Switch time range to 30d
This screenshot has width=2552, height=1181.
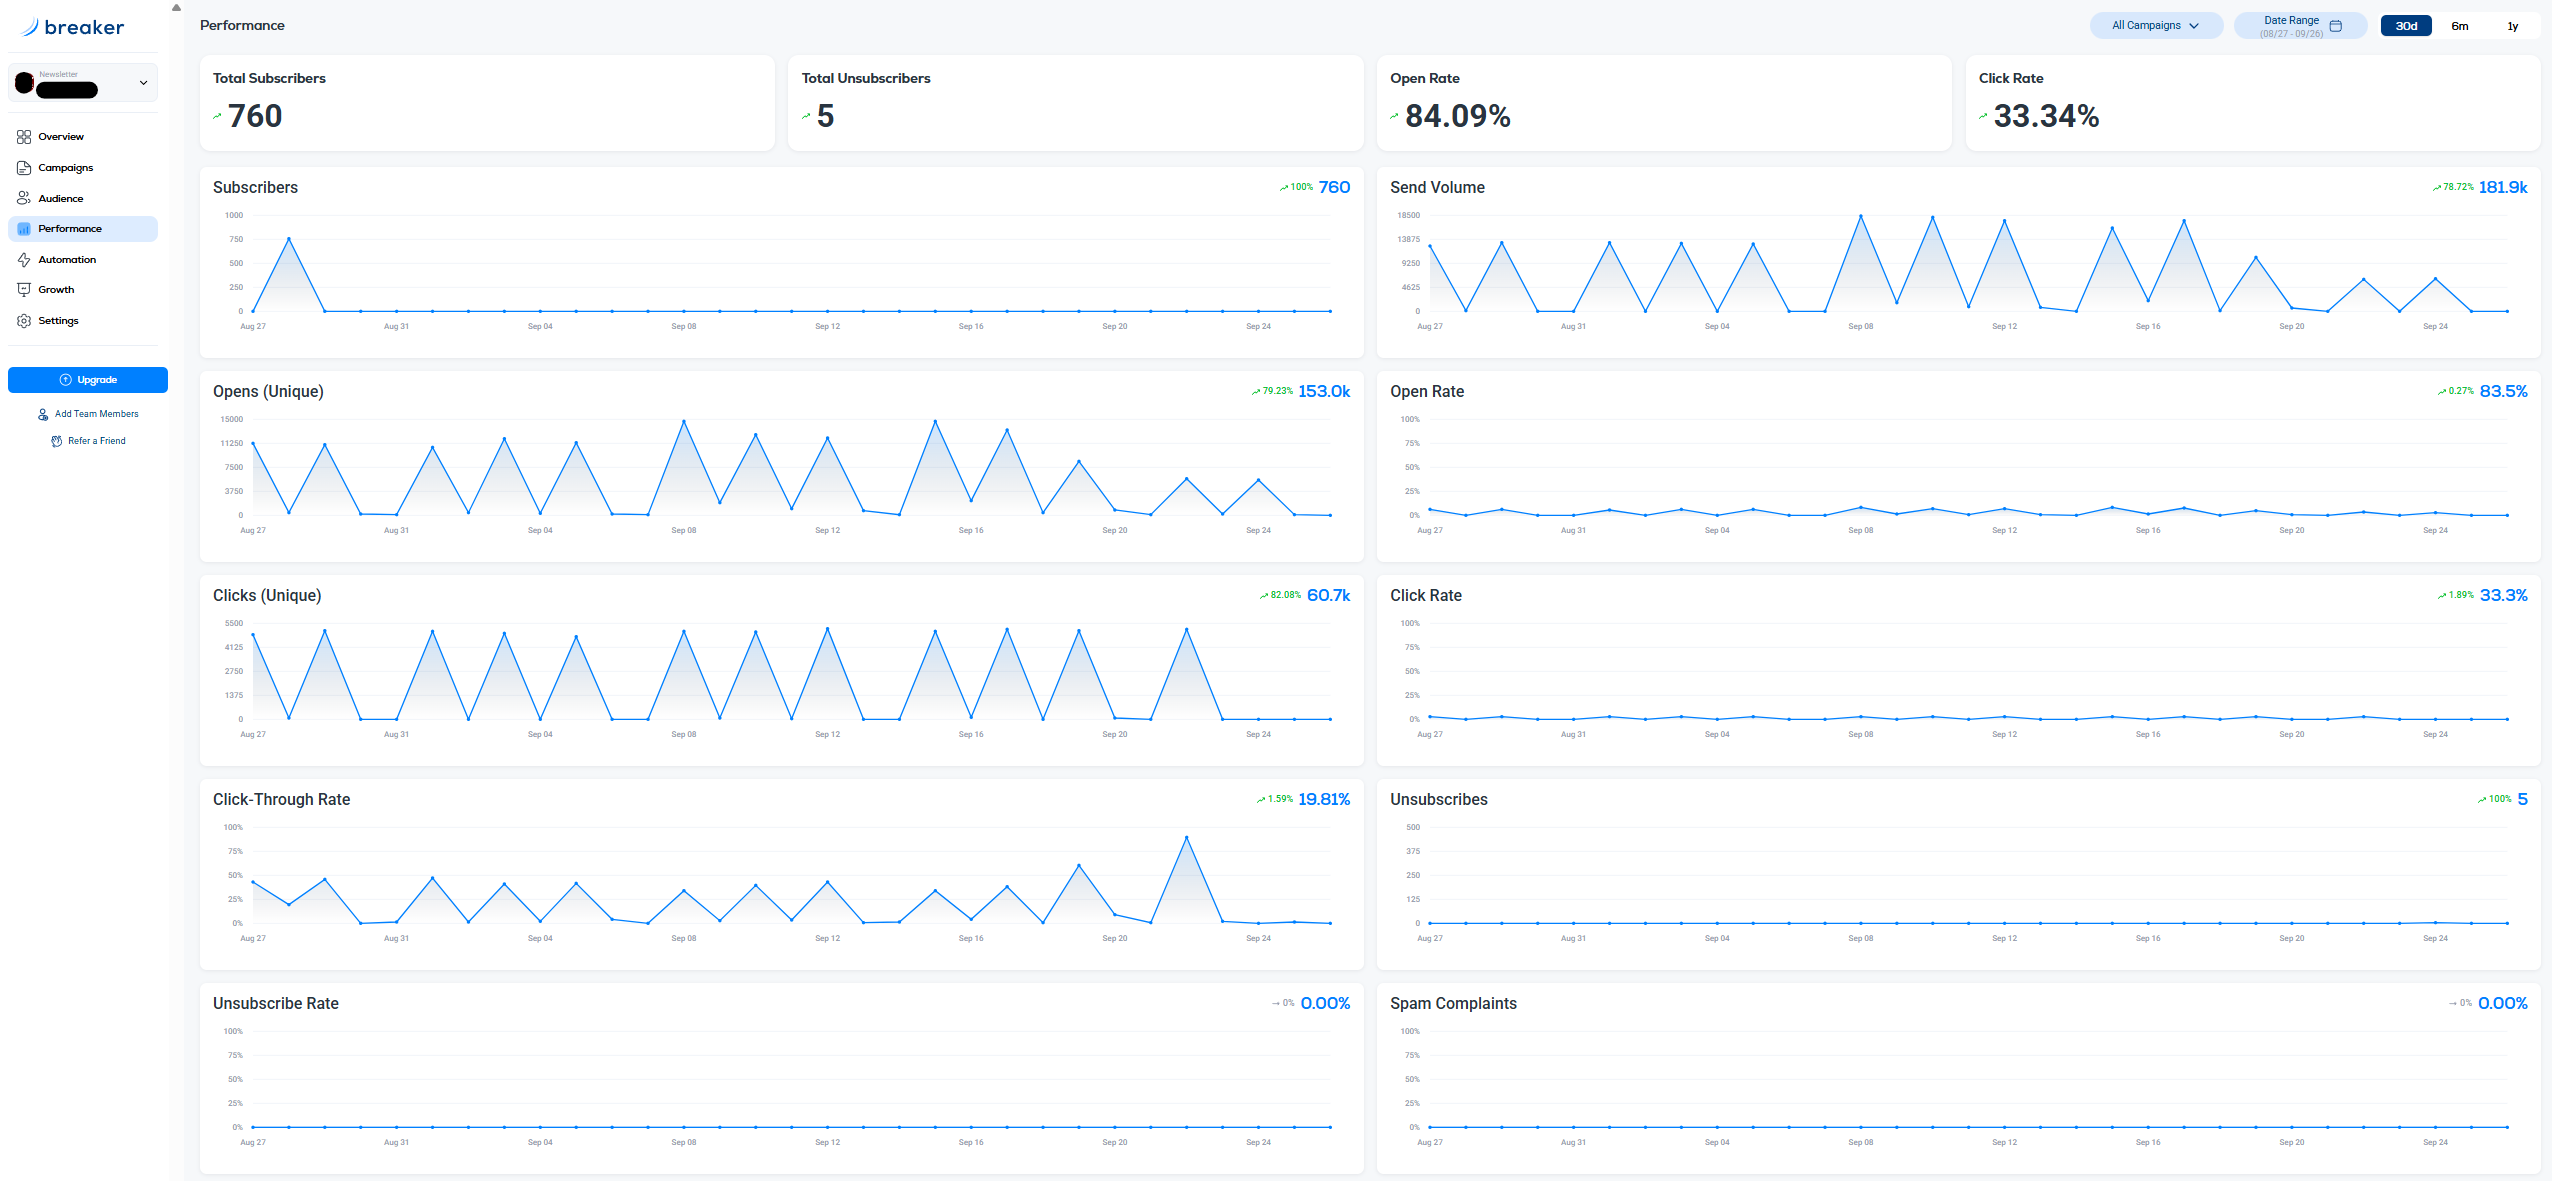click(2405, 26)
